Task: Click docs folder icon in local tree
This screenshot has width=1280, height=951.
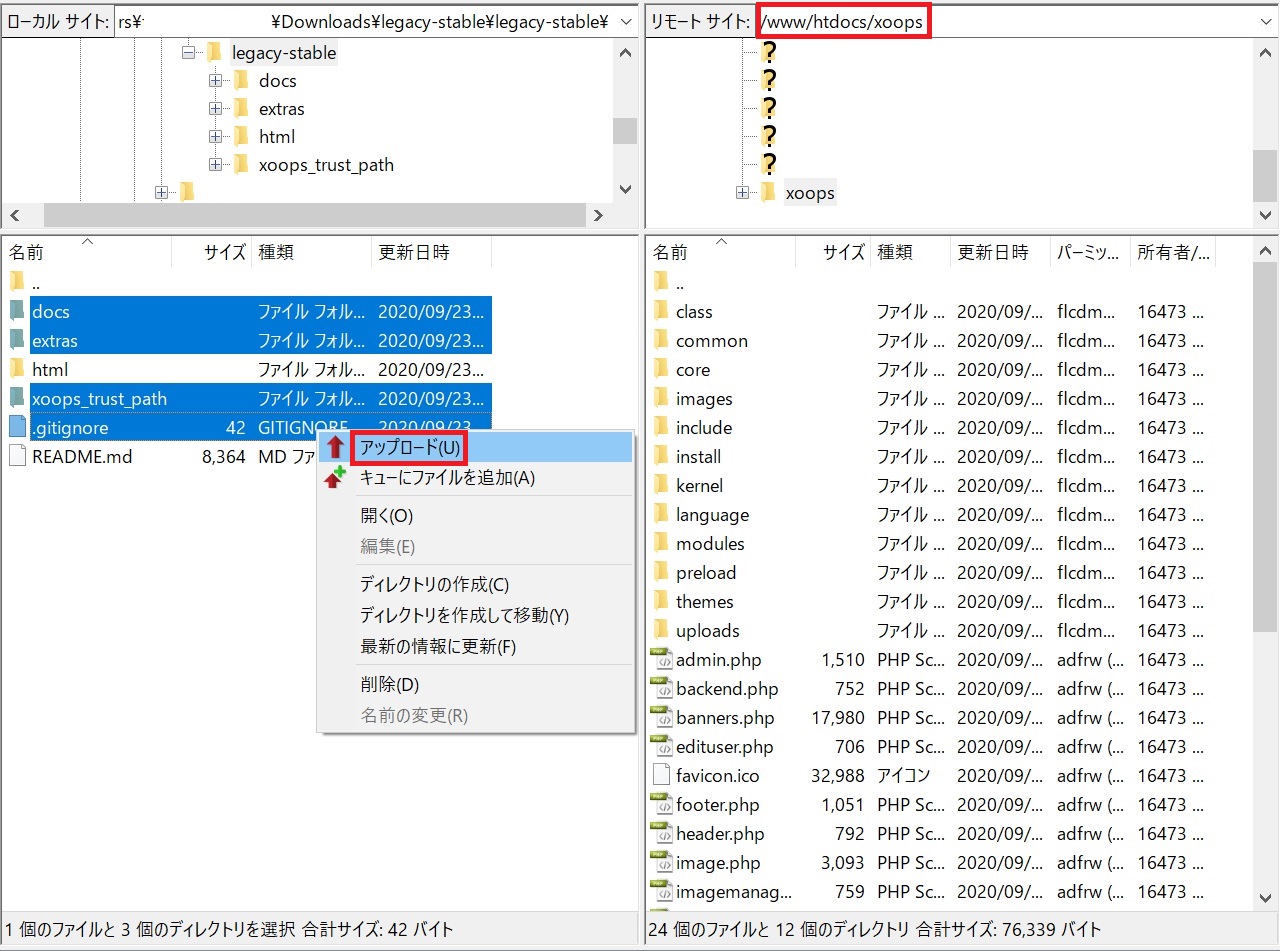Action: 240,81
